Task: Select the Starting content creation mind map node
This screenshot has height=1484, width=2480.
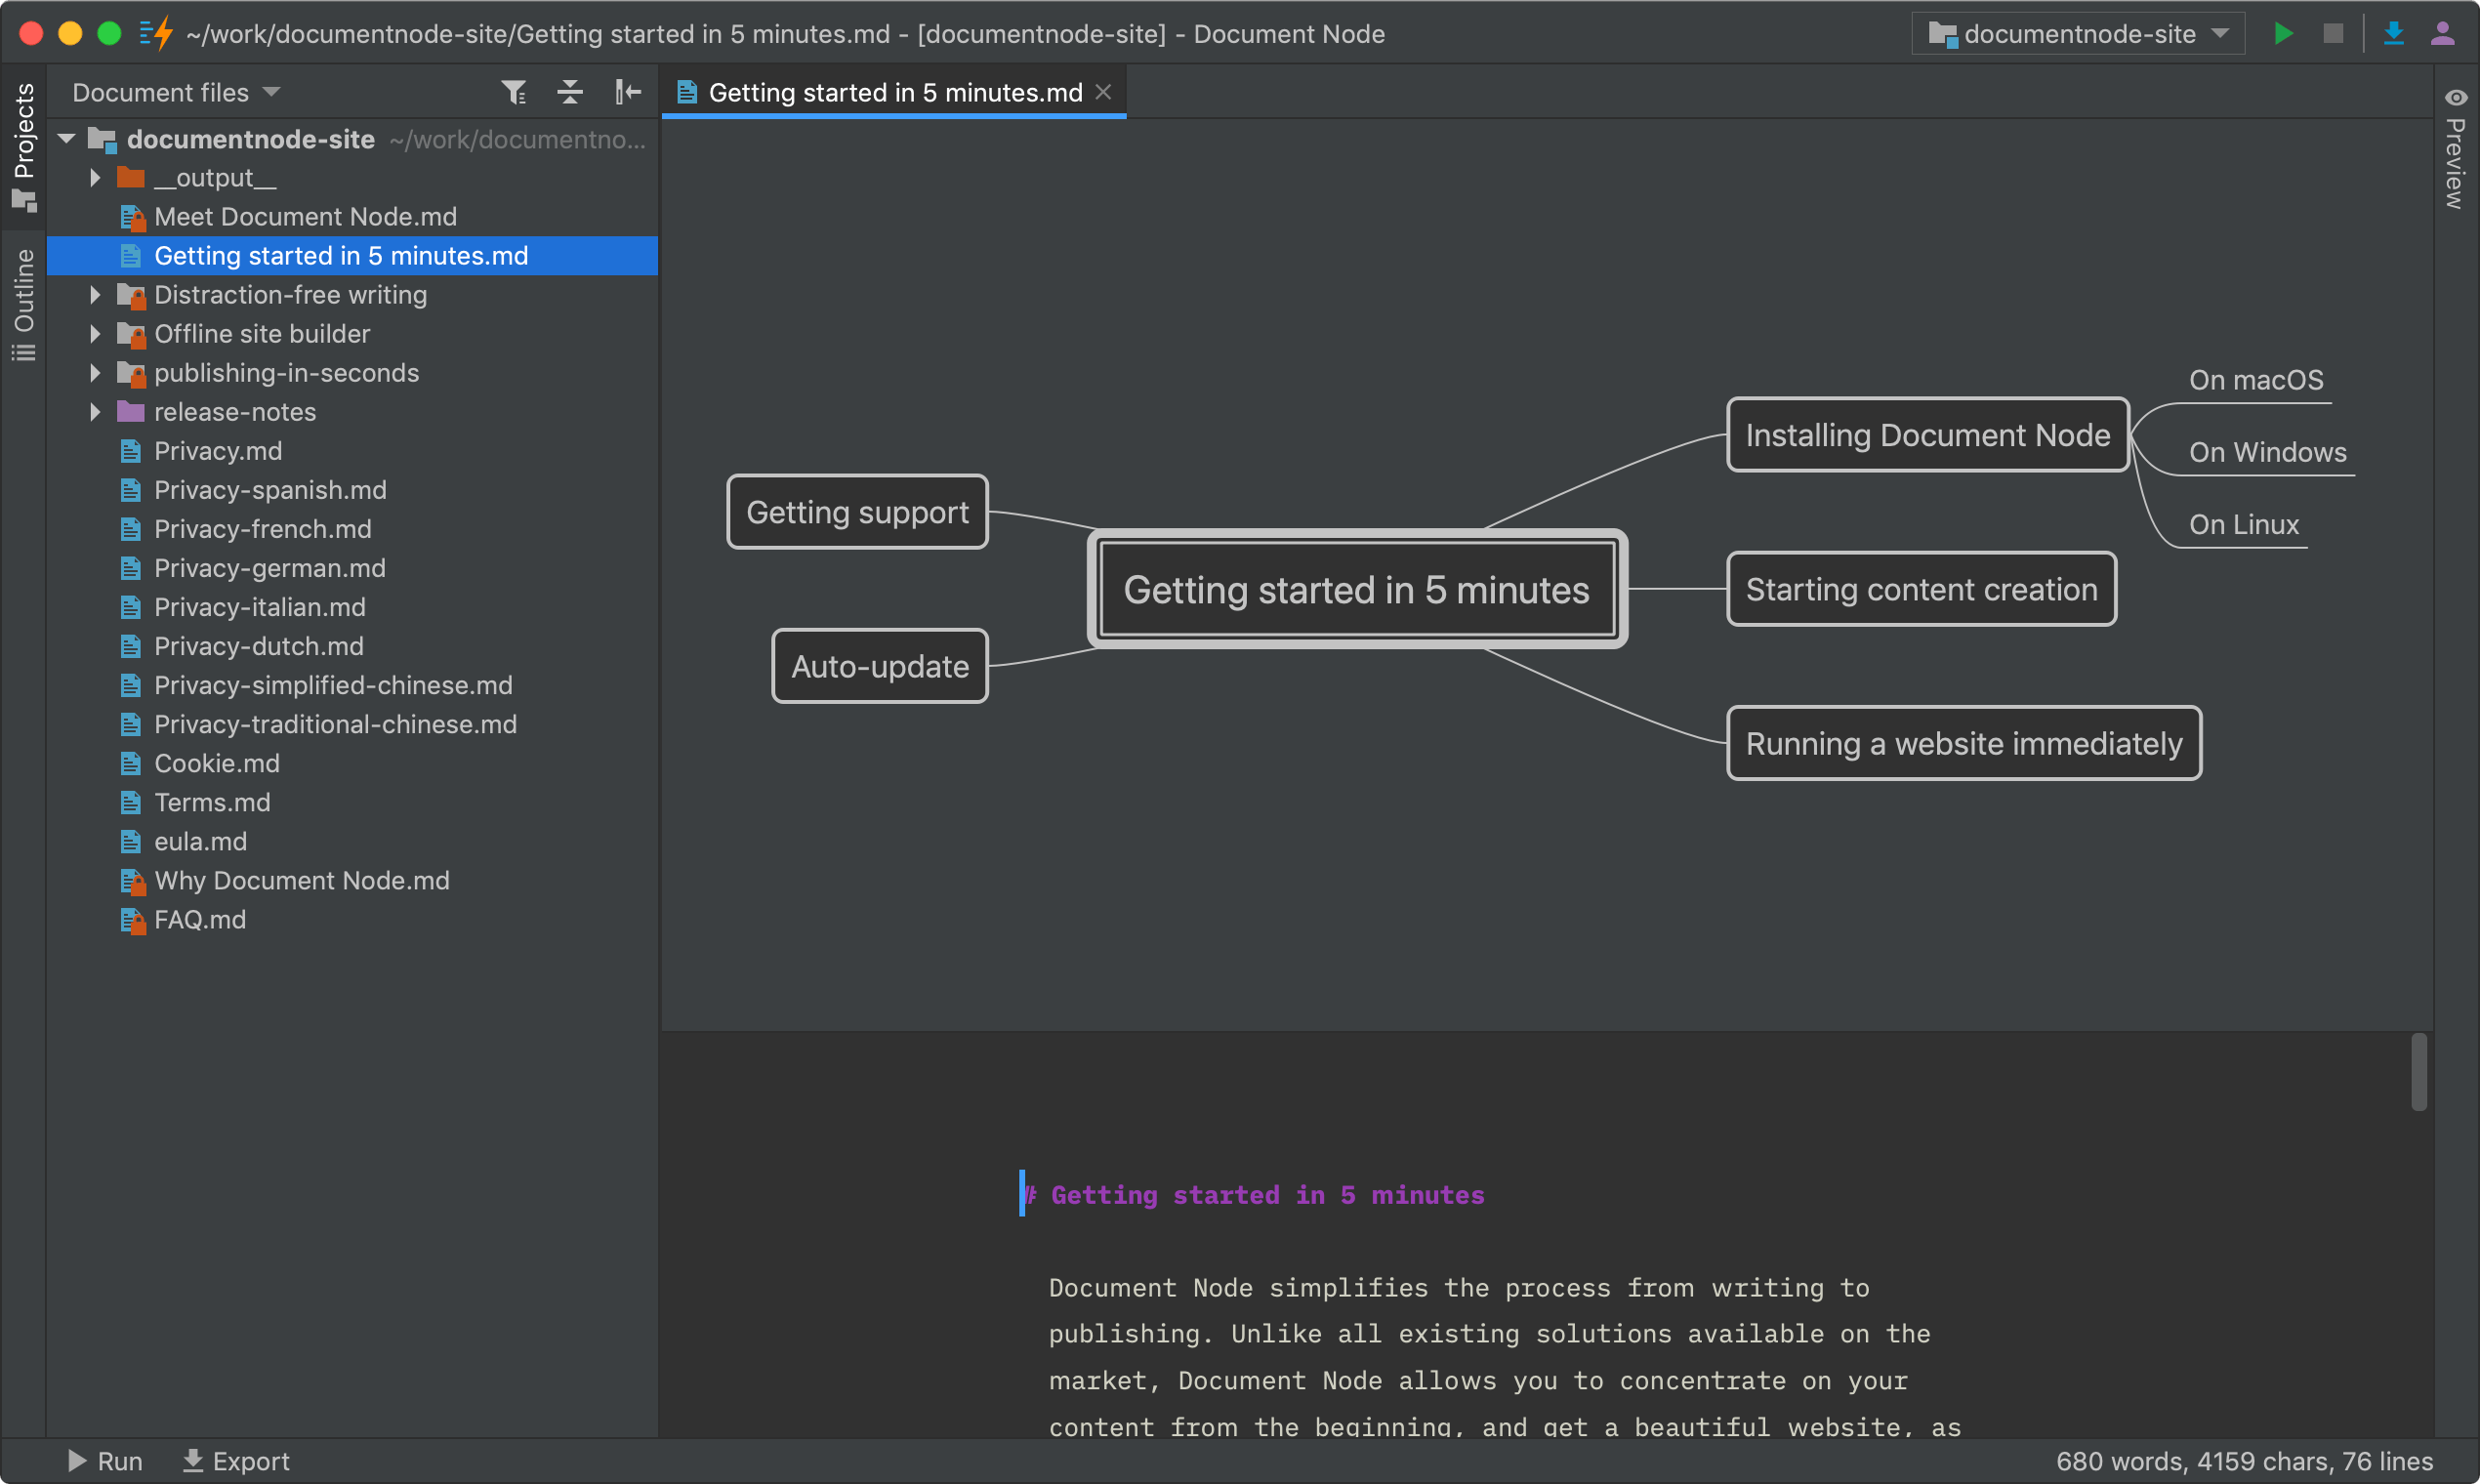Action: pyautogui.click(x=1921, y=589)
